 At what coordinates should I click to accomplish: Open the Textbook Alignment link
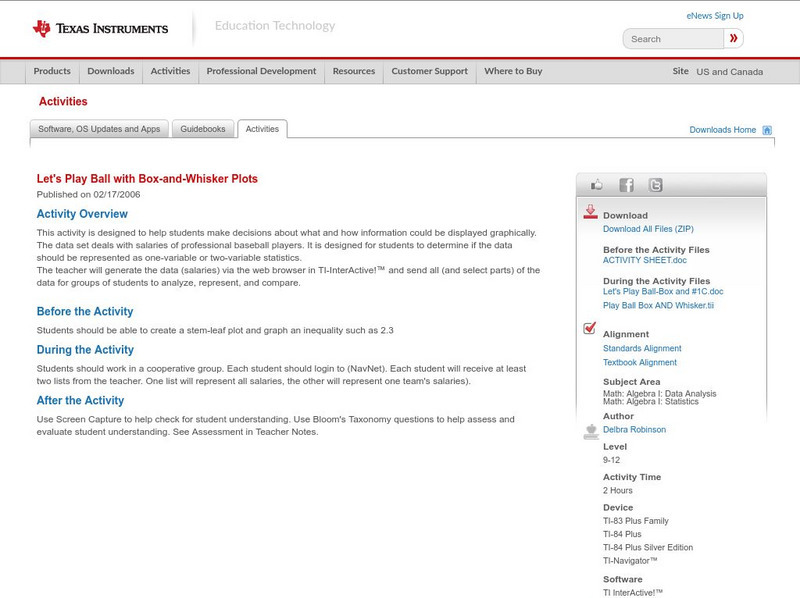(x=640, y=362)
